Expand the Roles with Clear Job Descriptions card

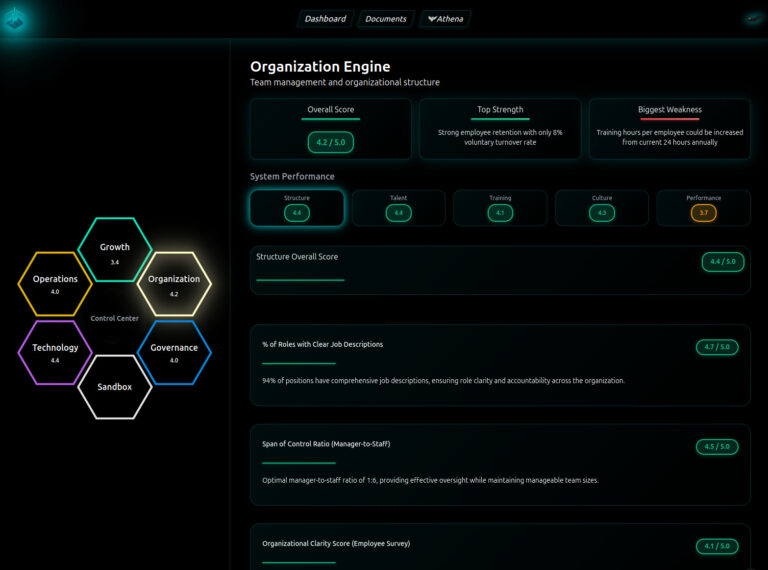(x=500, y=365)
